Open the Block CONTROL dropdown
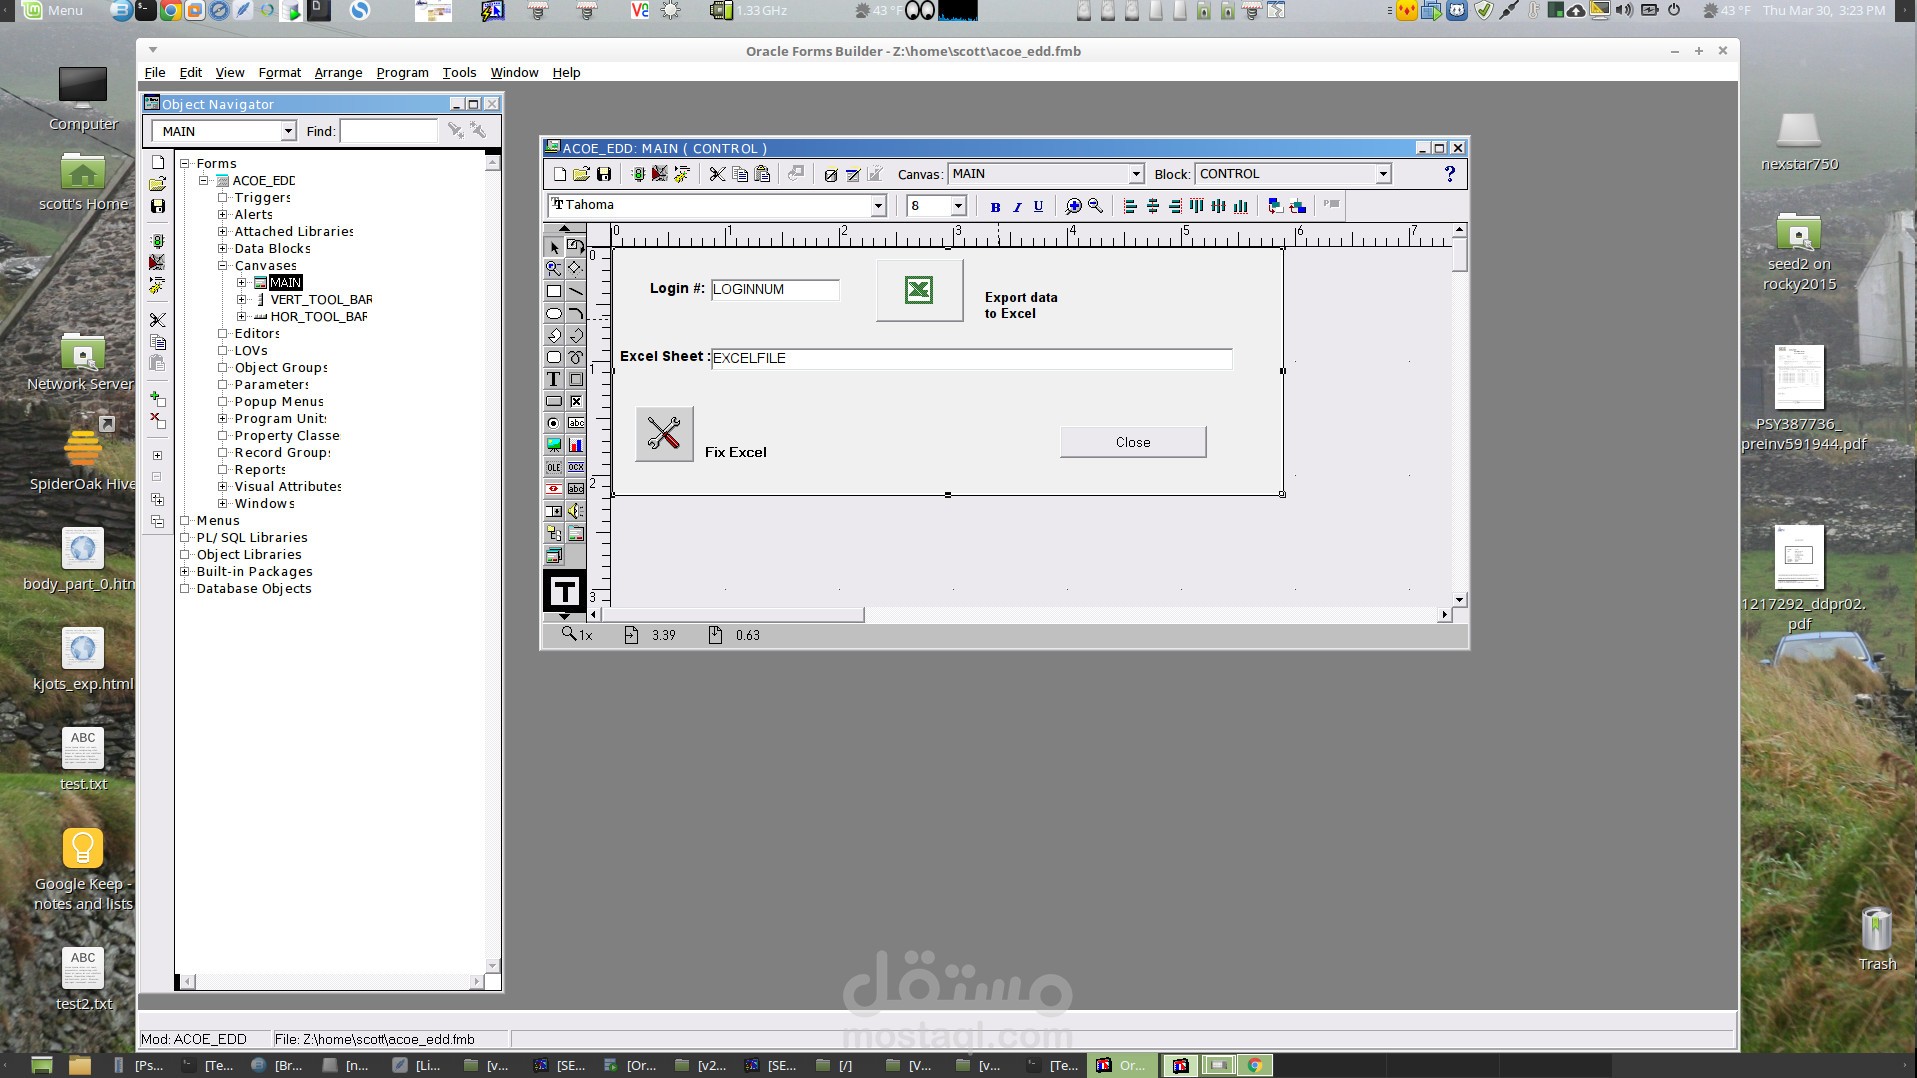The width and height of the screenshot is (1917, 1078). click(1383, 174)
